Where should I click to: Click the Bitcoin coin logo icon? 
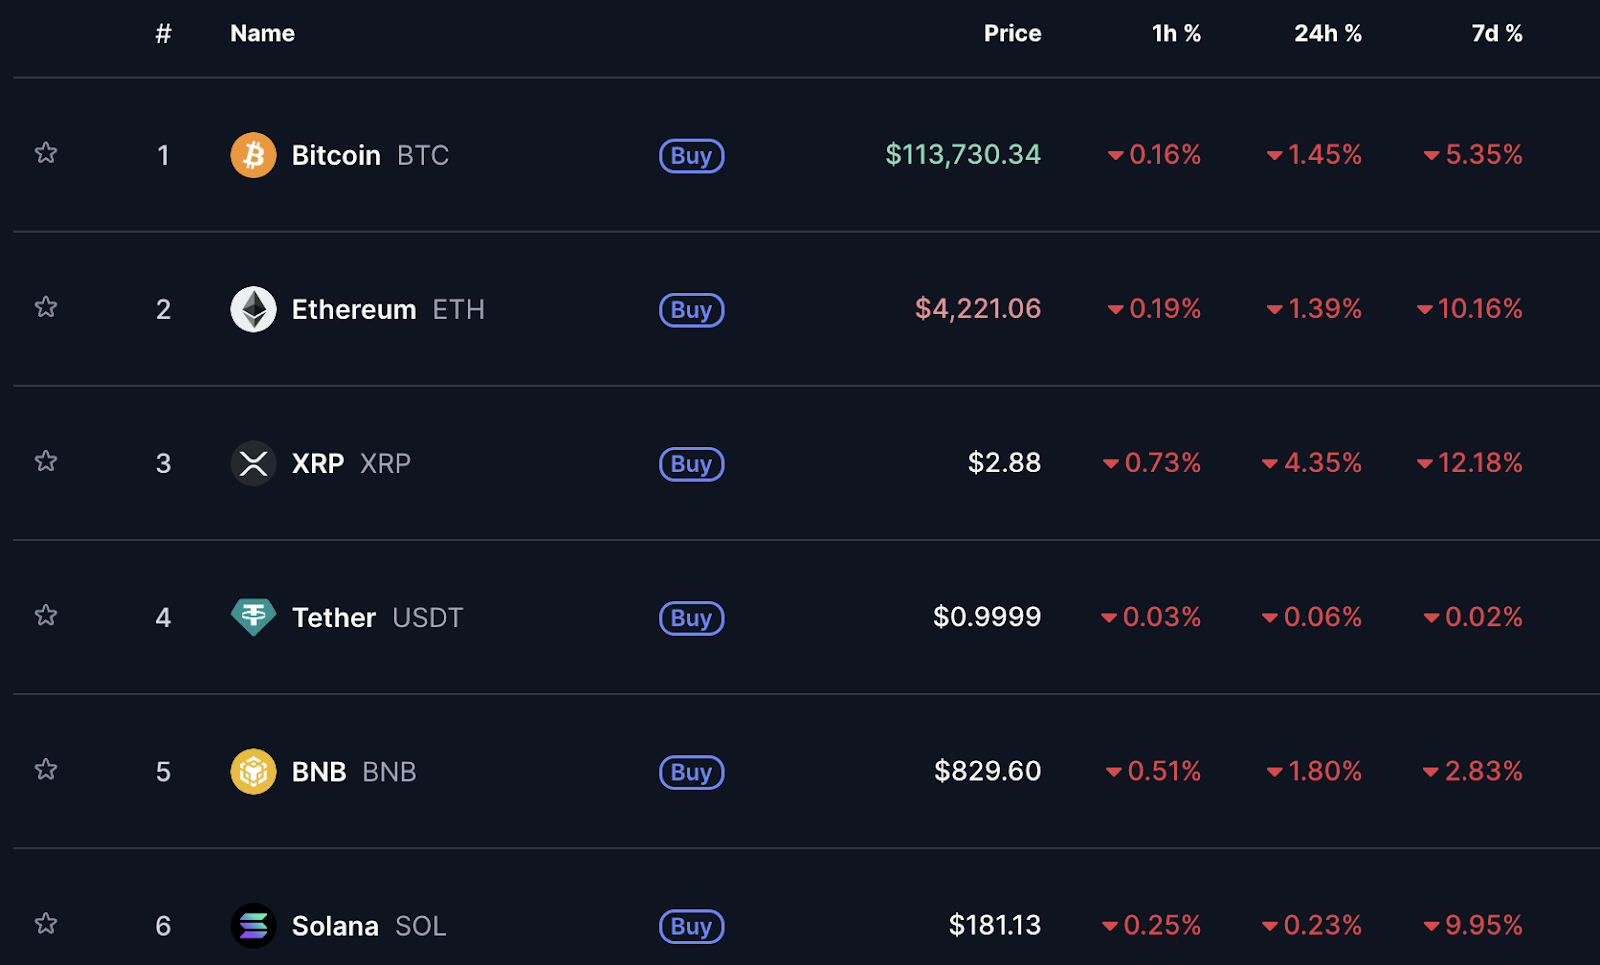pos(253,155)
